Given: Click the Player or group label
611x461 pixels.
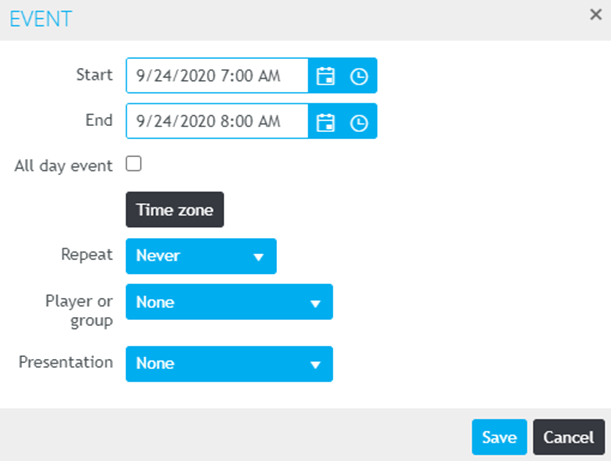Looking at the screenshot, I should tap(79, 309).
